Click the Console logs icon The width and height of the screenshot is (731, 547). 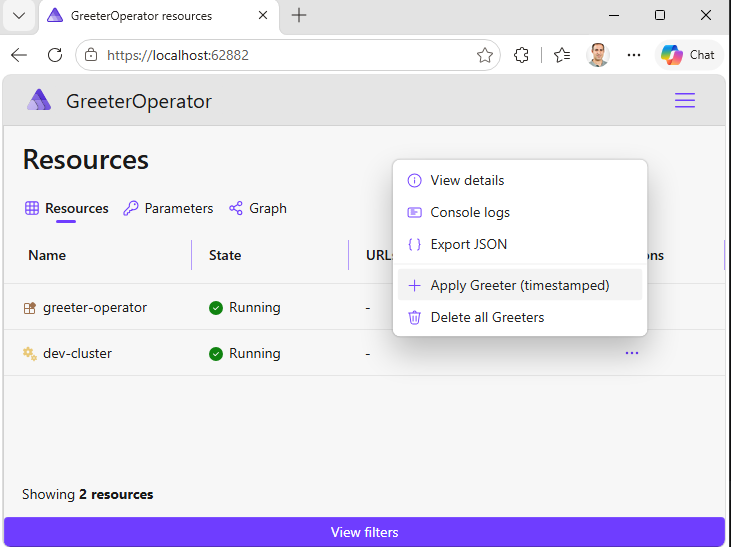click(x=414, y=213)
